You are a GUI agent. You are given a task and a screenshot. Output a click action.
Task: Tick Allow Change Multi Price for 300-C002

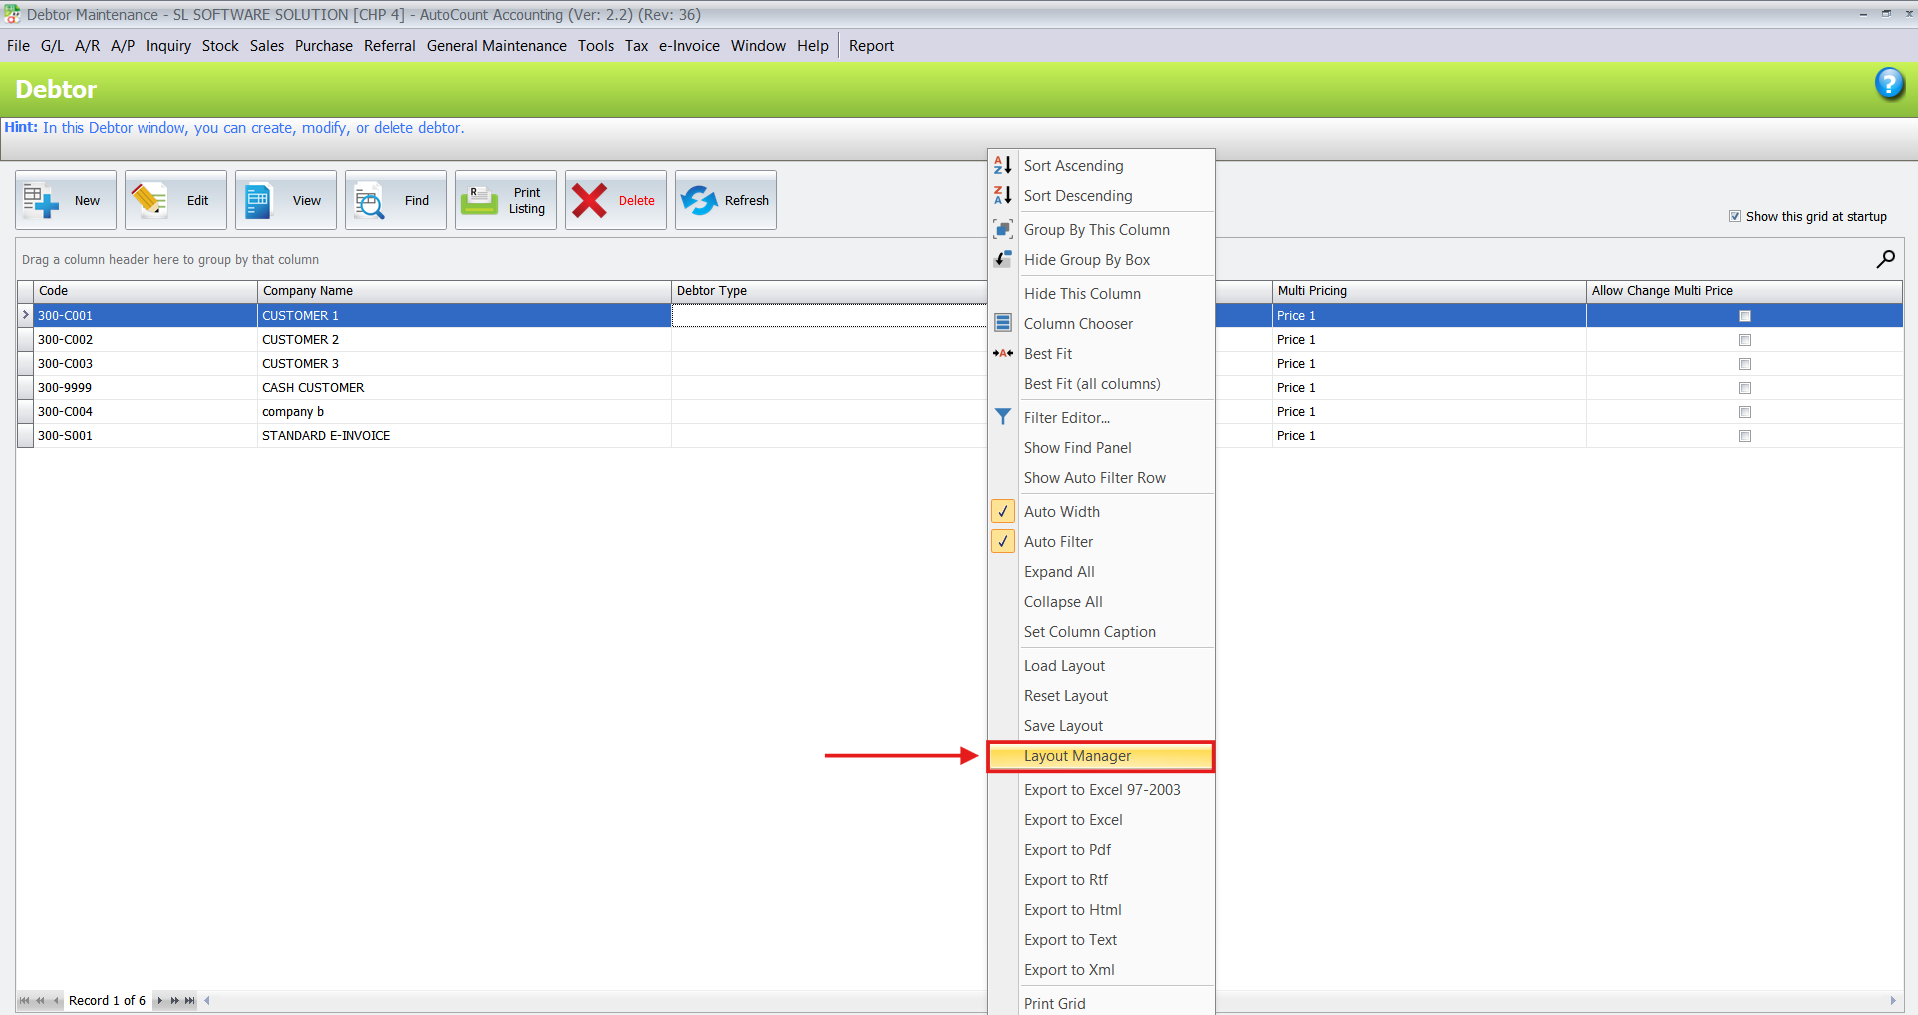point(1744,340)
